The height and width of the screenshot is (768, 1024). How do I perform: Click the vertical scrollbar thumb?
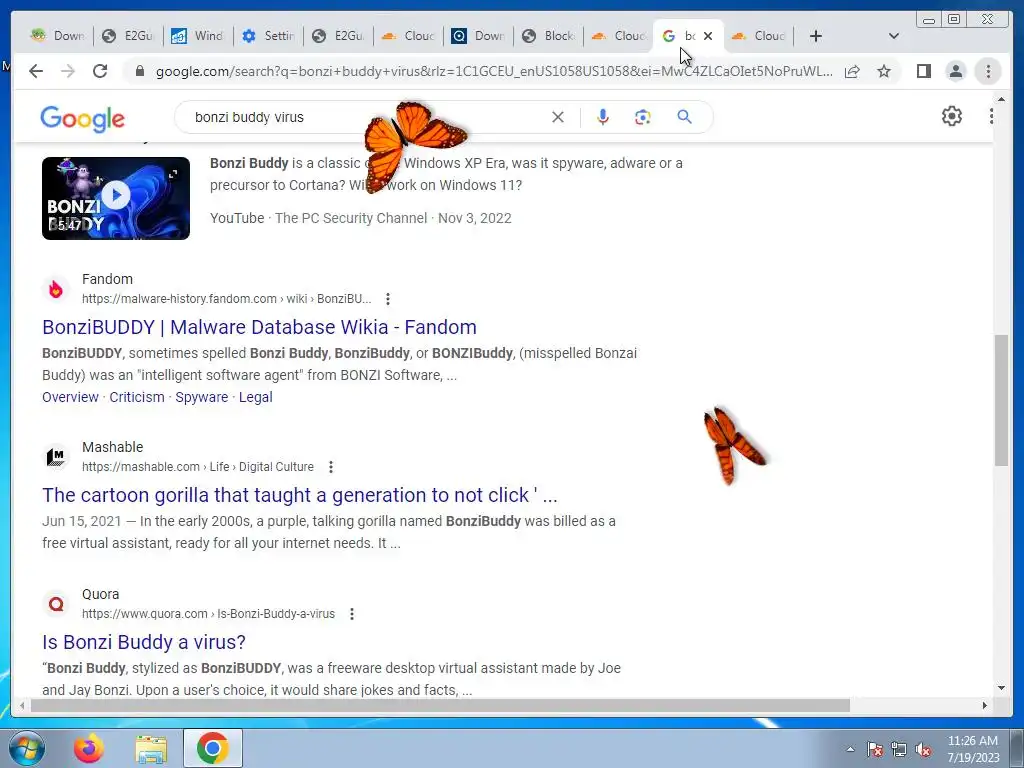click(1001, 400)
